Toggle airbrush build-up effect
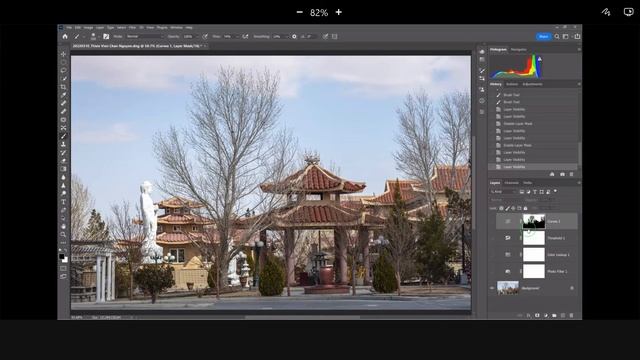The image size is (640, 360). point(245,36)
